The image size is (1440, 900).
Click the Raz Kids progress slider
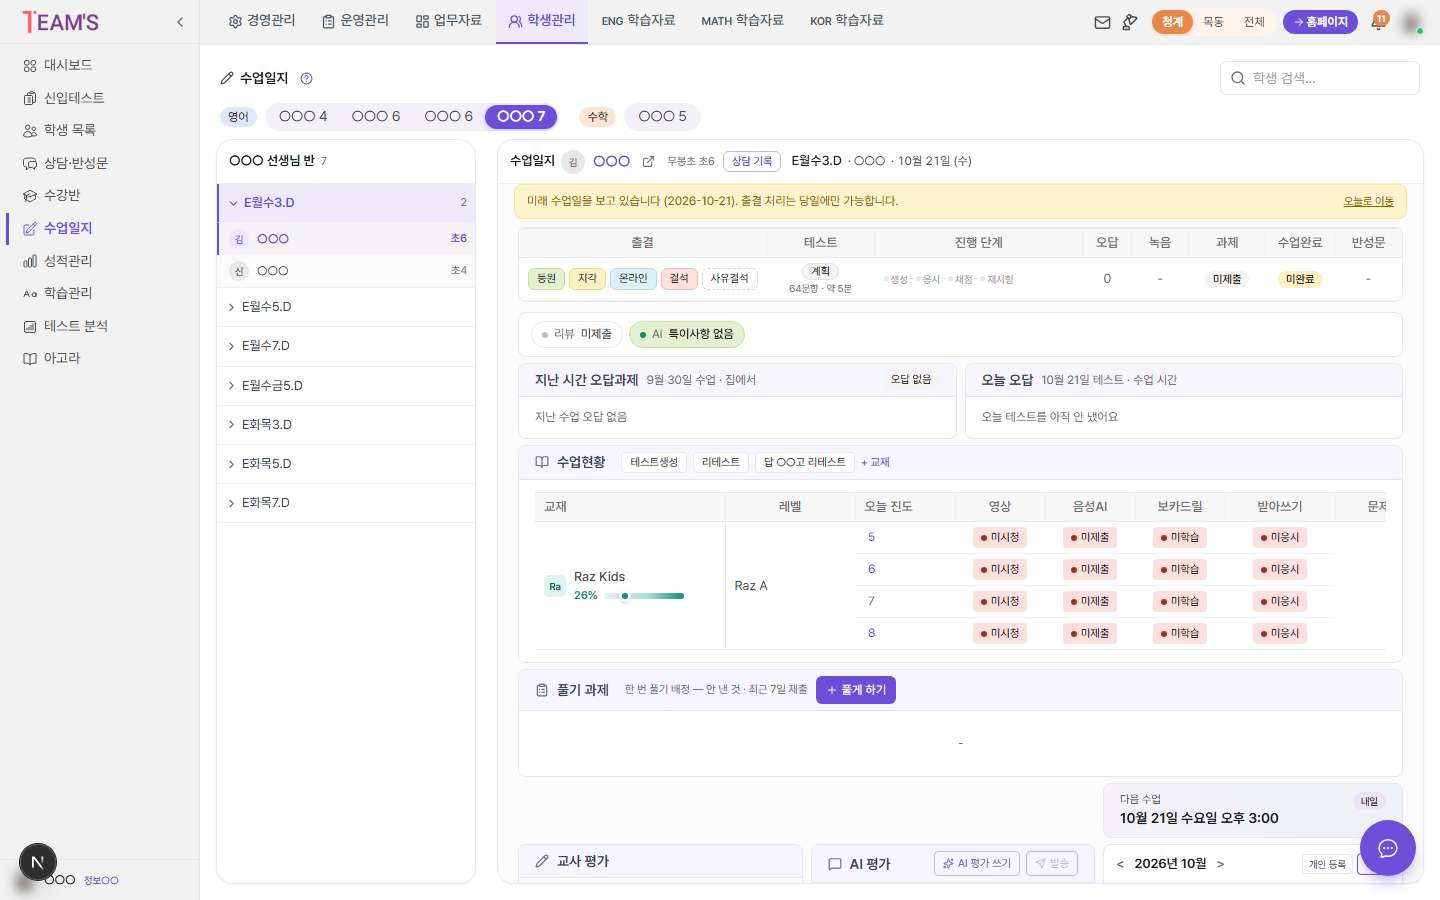click(x=644, y=596)
